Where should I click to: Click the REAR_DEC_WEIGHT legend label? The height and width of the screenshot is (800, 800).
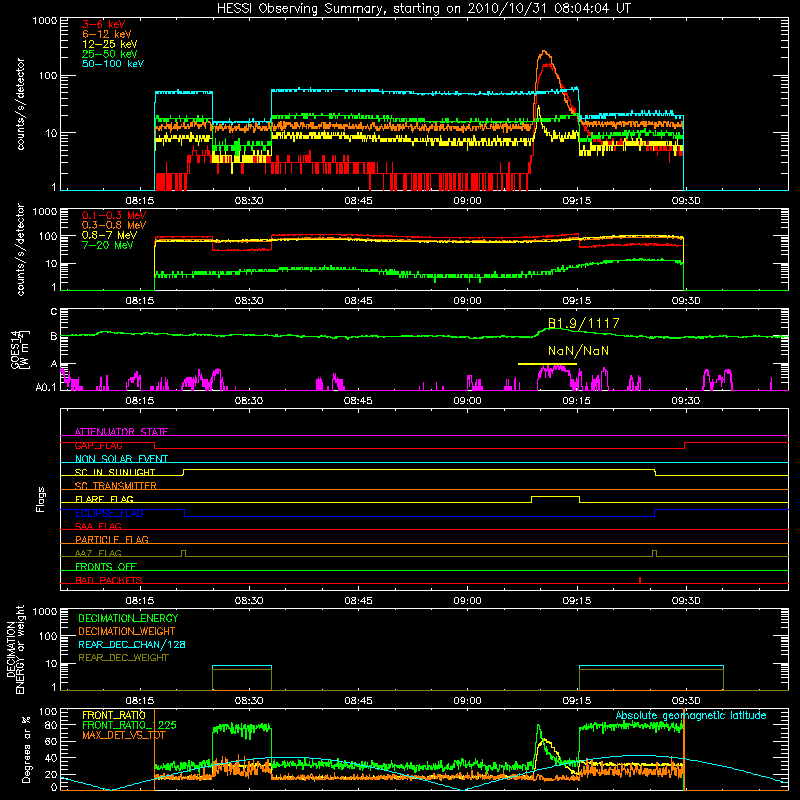click(123, 658)
